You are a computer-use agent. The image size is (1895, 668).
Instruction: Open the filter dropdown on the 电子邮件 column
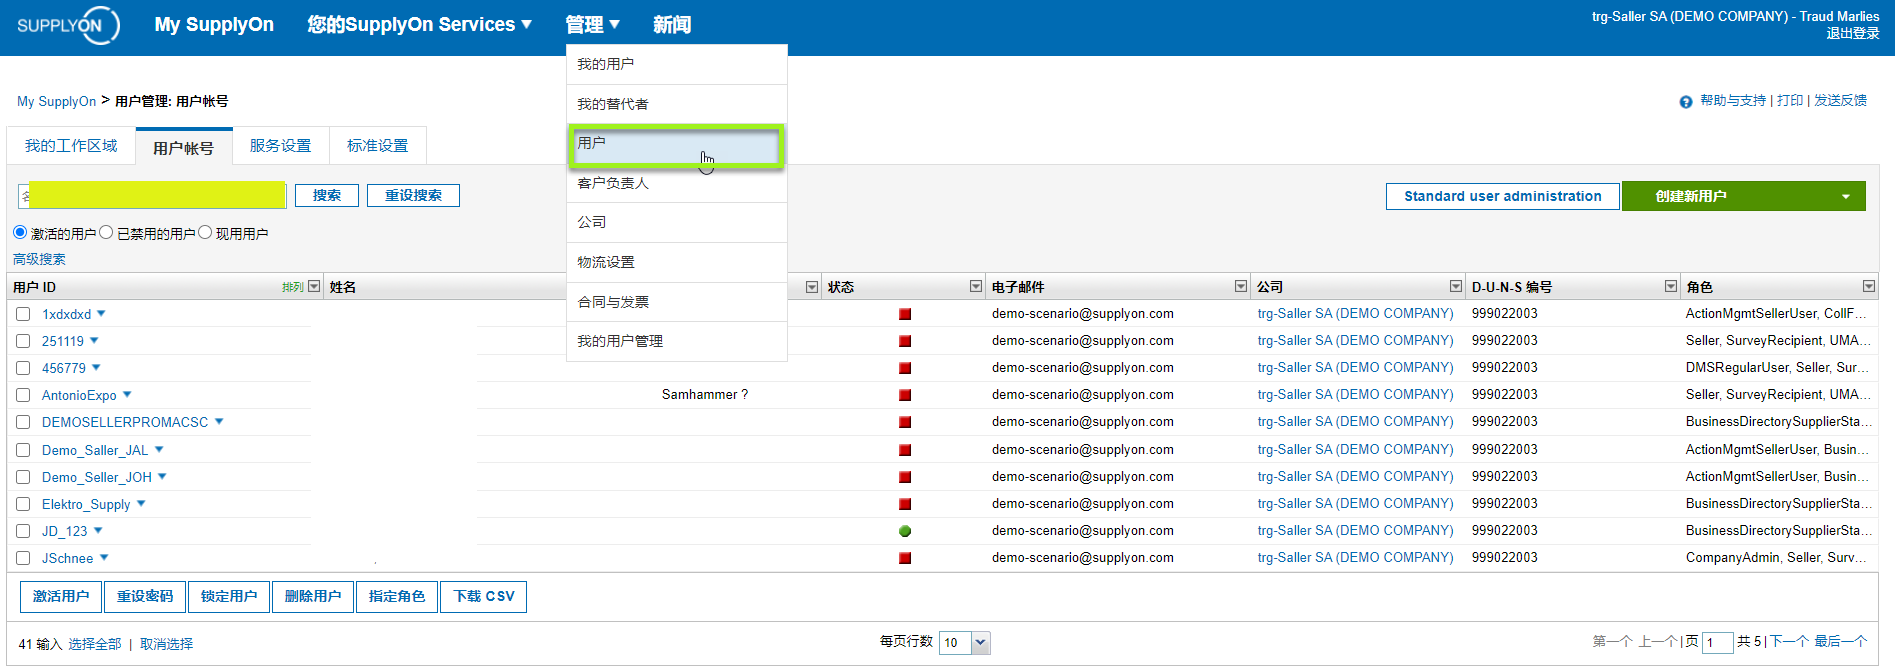point(1241,286)
